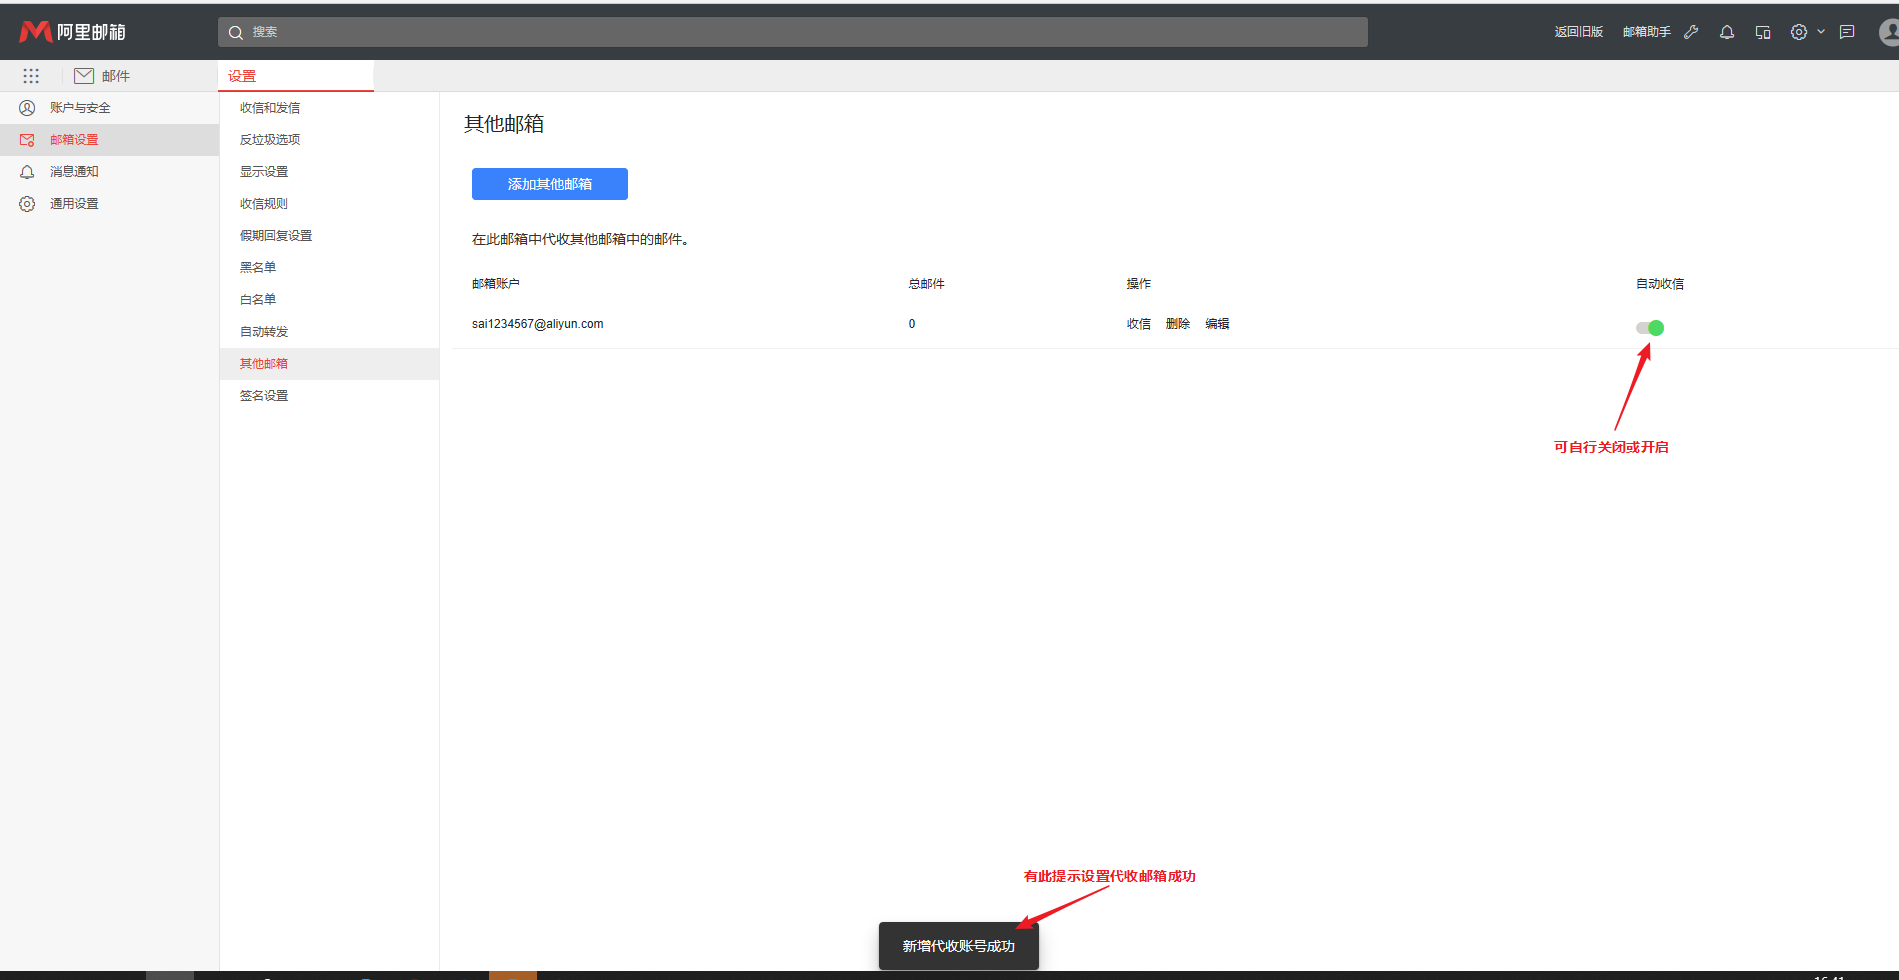This screenshot has width=1899, height=980.
Task: Click the 搜索 search input field
Action: (792, 32)
